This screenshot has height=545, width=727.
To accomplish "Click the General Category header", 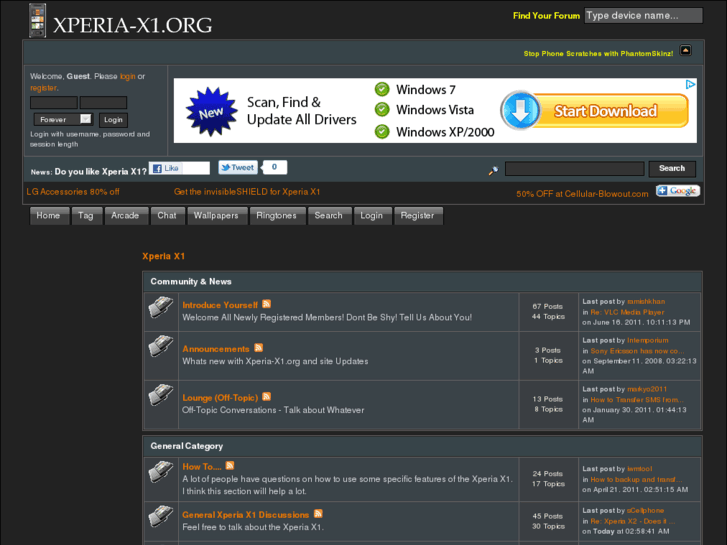I will pyautogui.click(x=186, y=446).
